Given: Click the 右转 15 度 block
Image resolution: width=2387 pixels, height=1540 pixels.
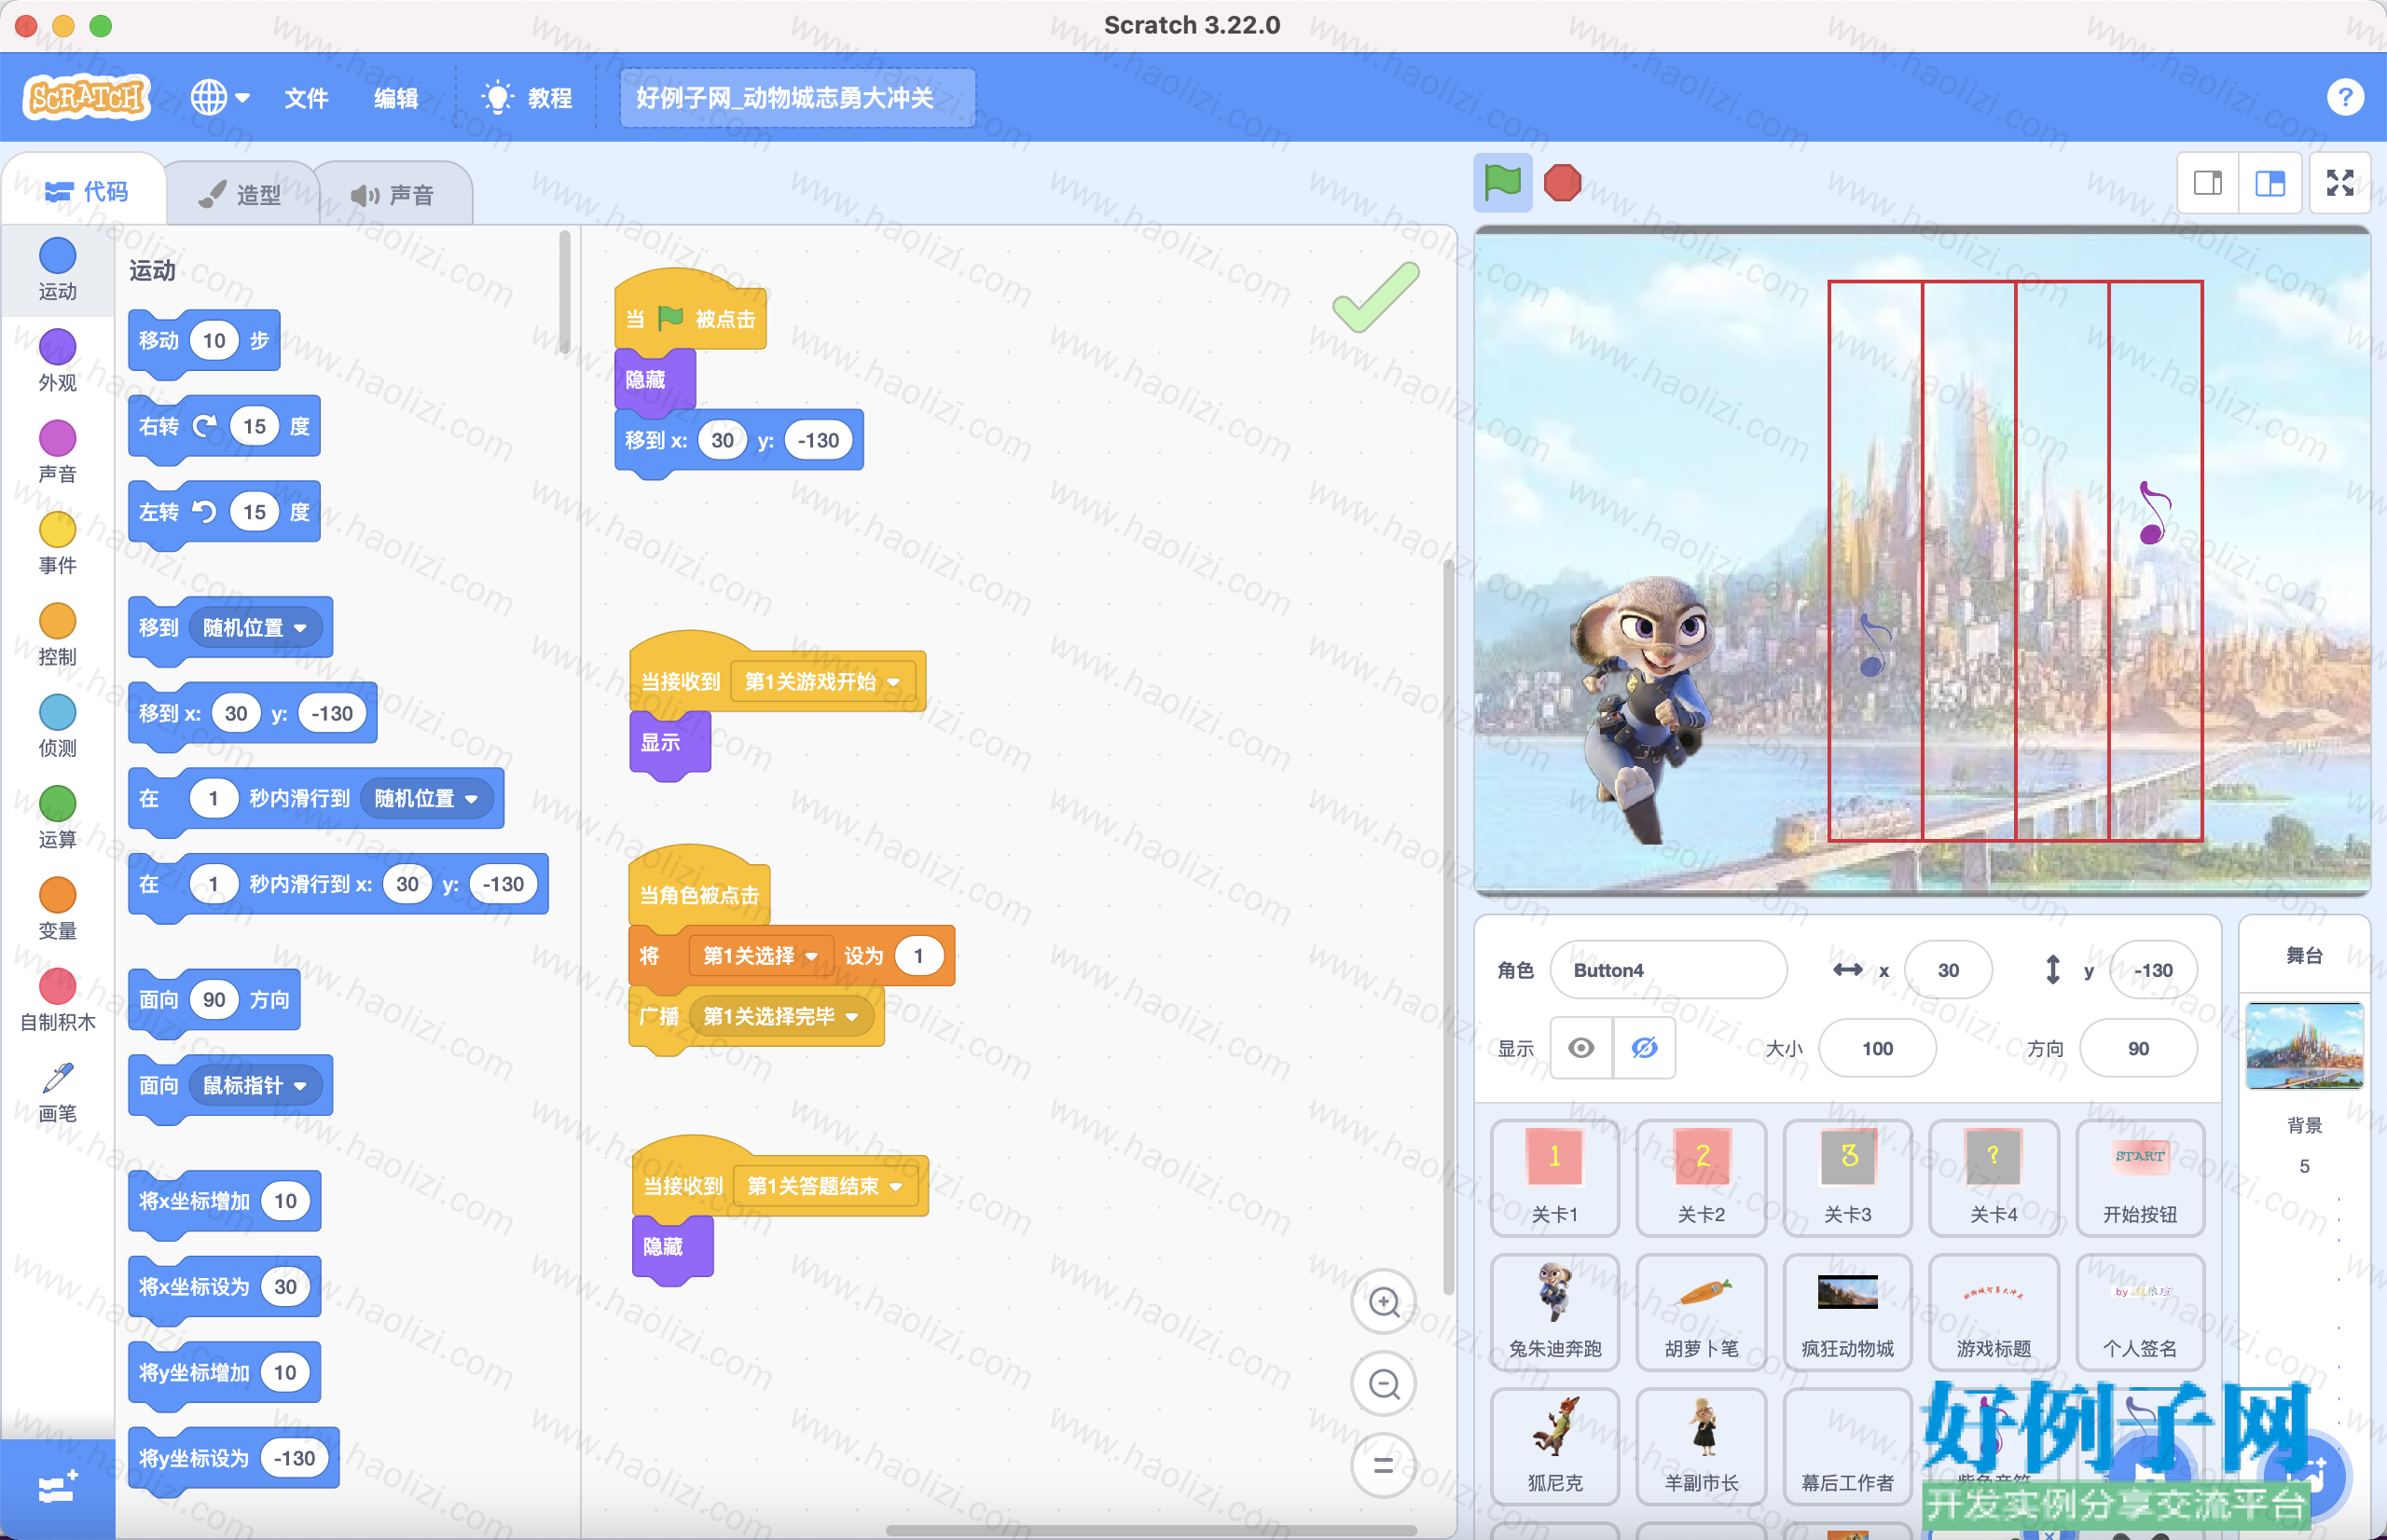Looking at the screenshot, I should tap(224, 428).
